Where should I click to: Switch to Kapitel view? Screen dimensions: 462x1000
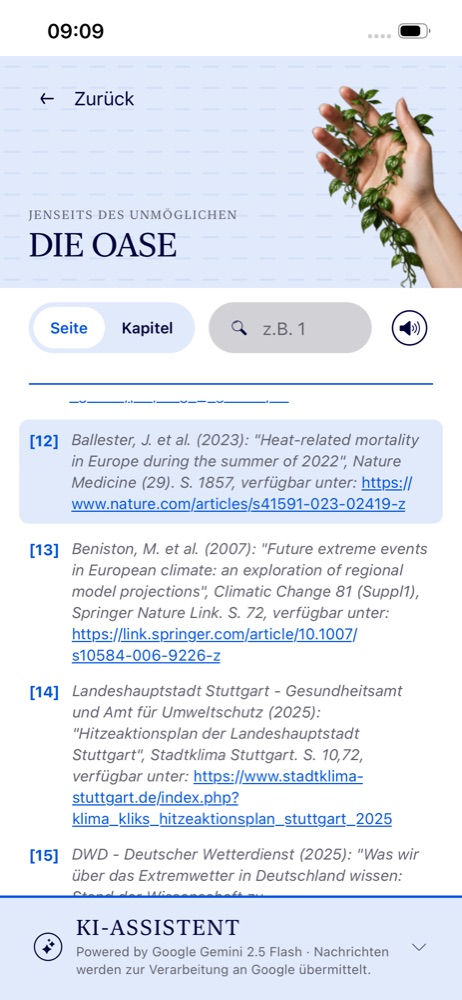coord(147,328)
